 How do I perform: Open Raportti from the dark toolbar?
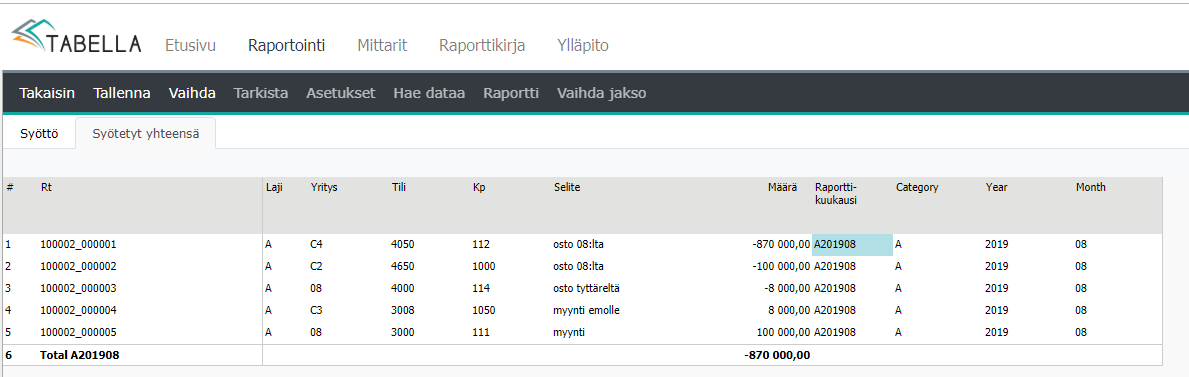511,93
